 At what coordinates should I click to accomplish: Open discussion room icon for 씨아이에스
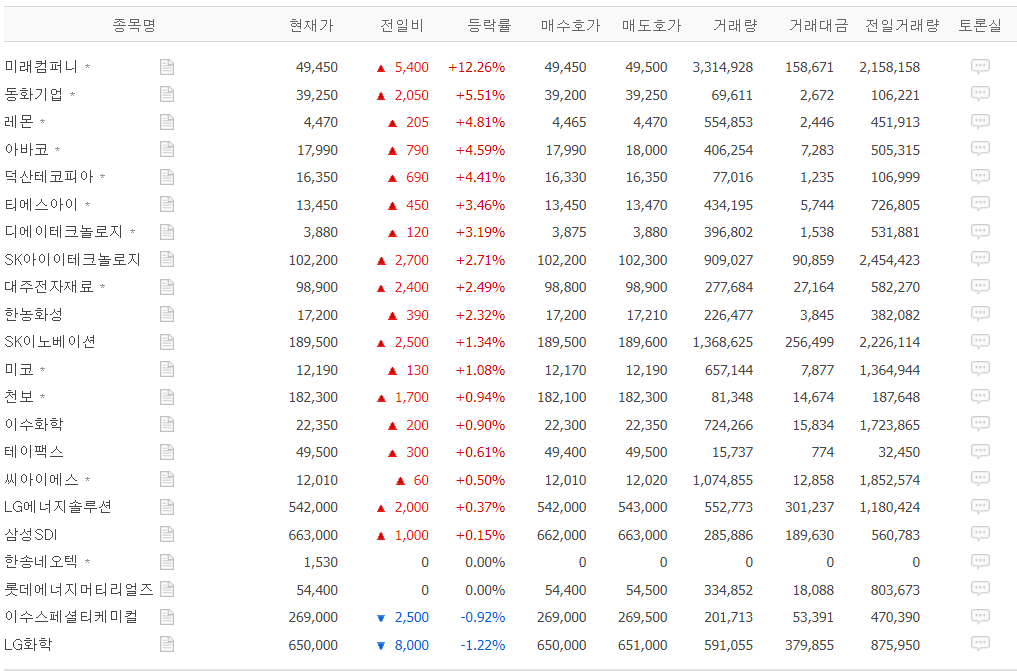[980, 480]
